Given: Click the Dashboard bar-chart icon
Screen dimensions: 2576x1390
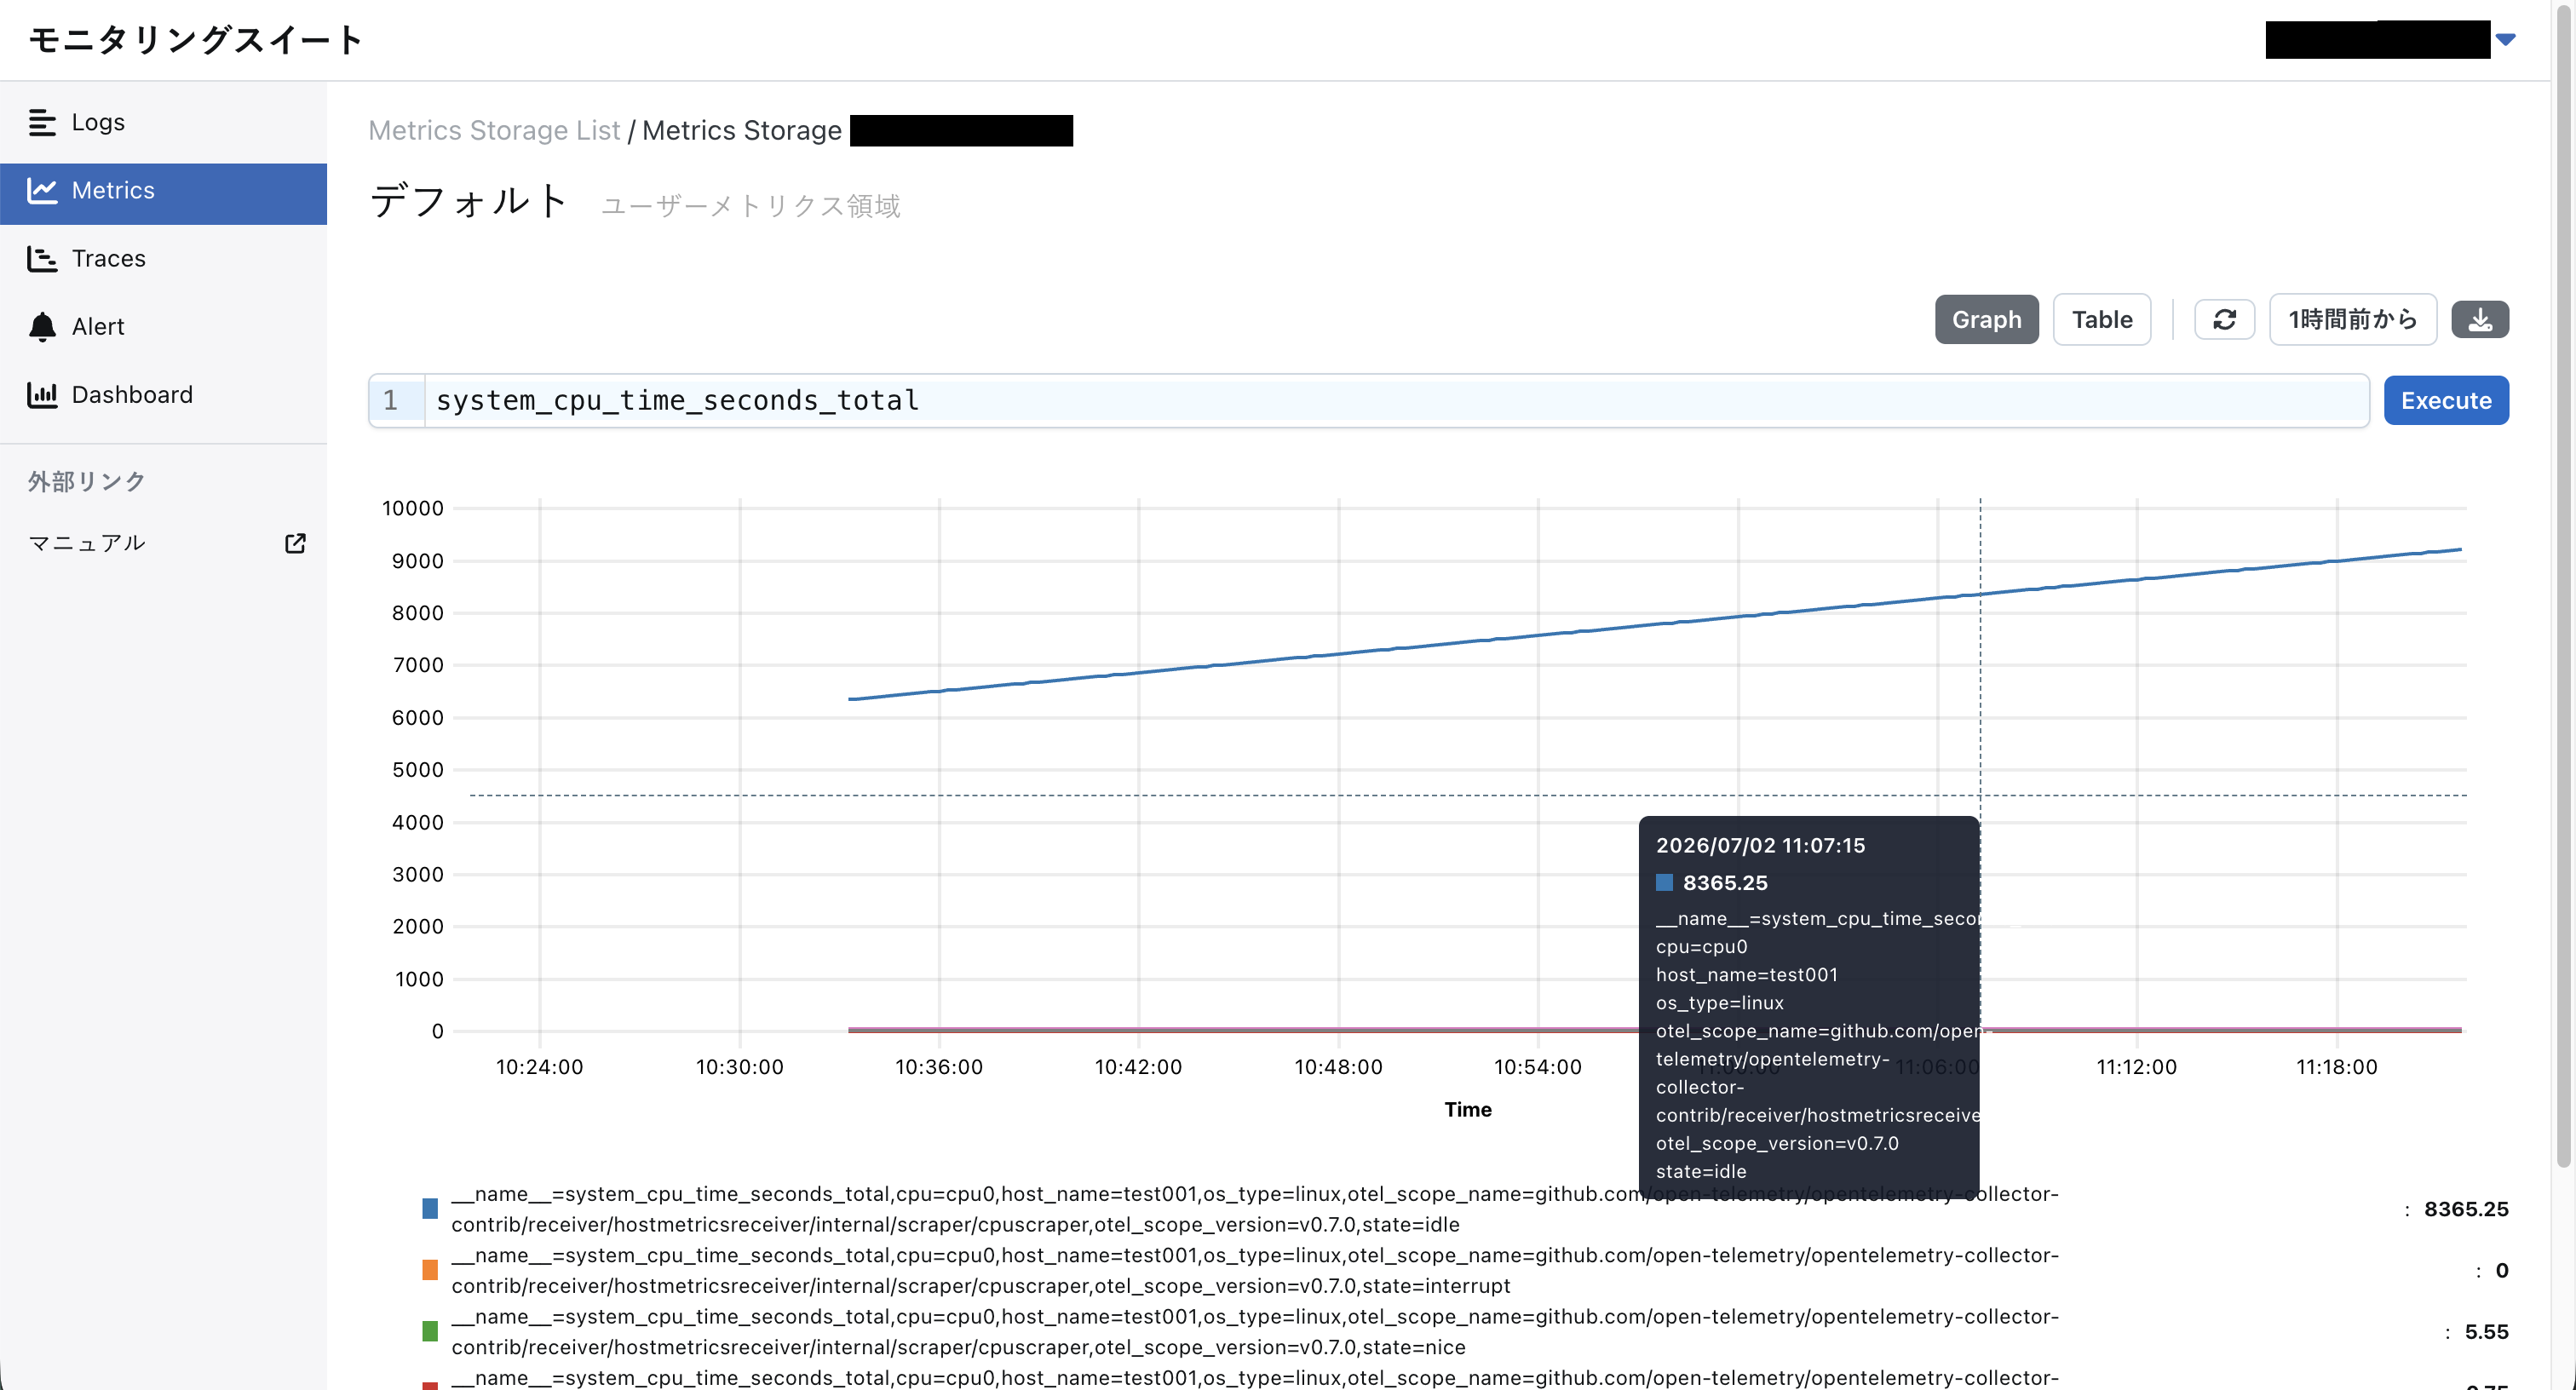Looking at the screenshot, I should pyautogui.click(x=42, y=395).
